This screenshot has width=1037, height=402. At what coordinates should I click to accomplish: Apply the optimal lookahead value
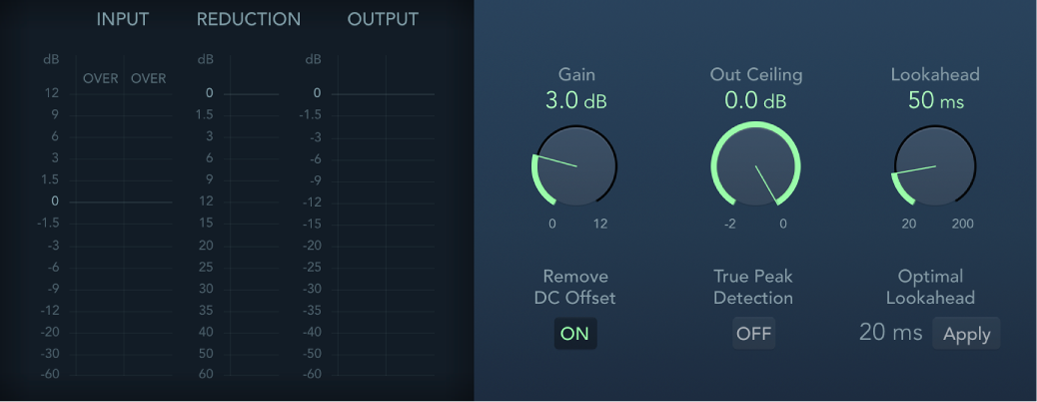[966, 334]
